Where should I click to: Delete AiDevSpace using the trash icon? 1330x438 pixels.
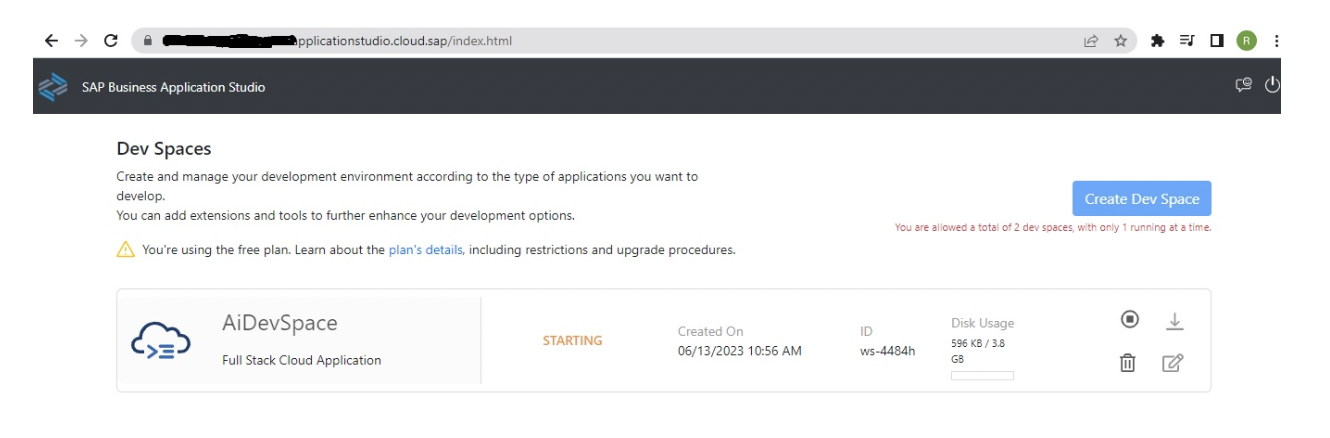tap(1127, 363)
